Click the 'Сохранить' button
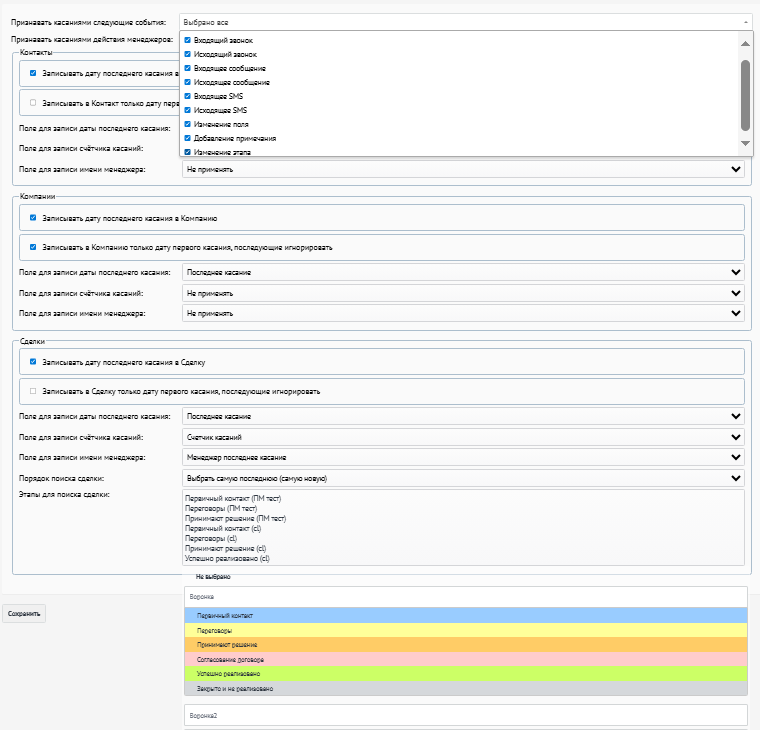 point(24,614)
